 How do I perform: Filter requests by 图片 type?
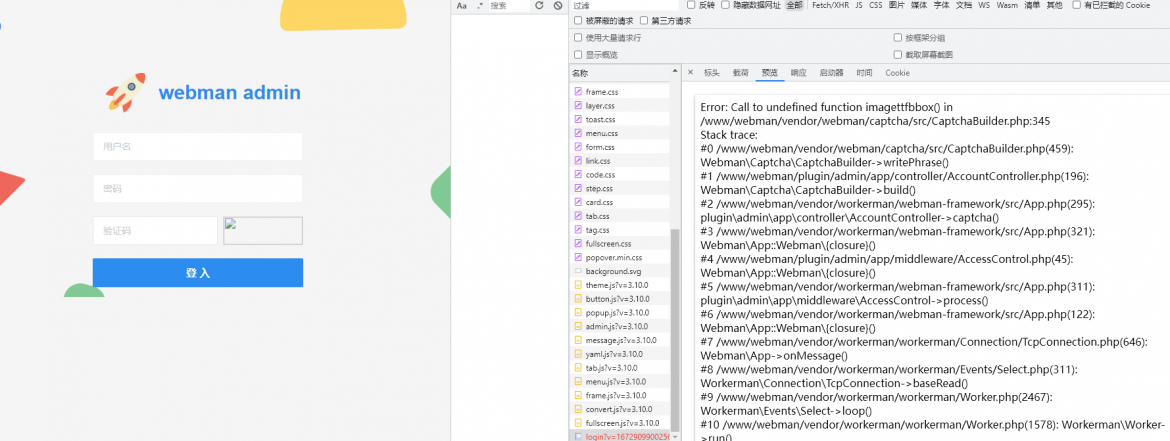[897, 5]
